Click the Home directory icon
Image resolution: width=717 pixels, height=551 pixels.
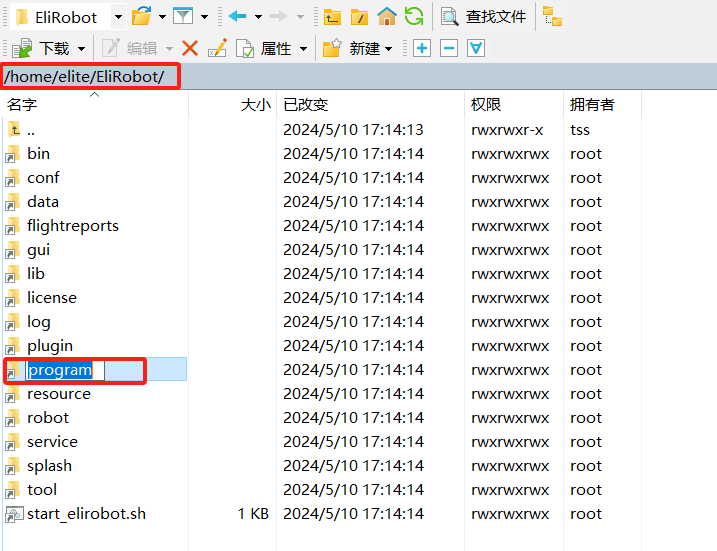point(387,17)
